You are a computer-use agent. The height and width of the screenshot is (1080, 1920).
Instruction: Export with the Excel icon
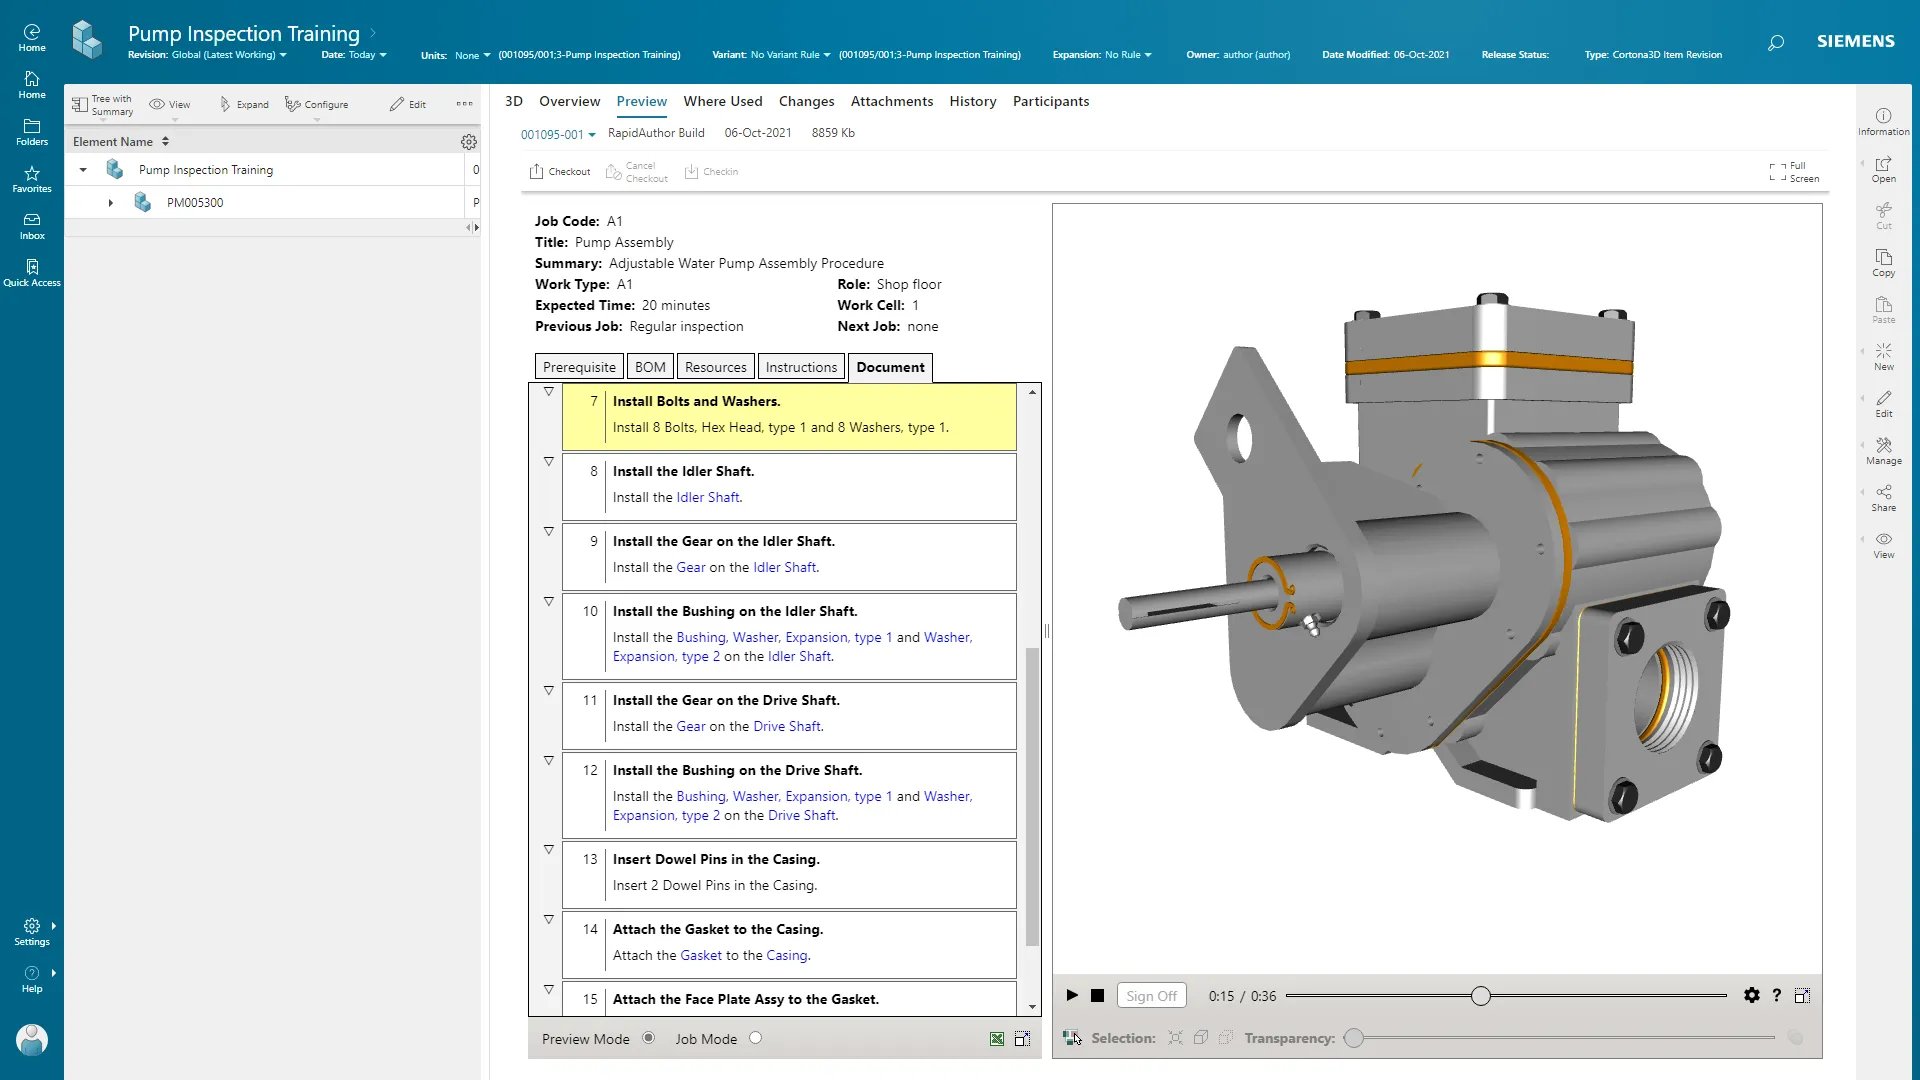click(997, 1039)
